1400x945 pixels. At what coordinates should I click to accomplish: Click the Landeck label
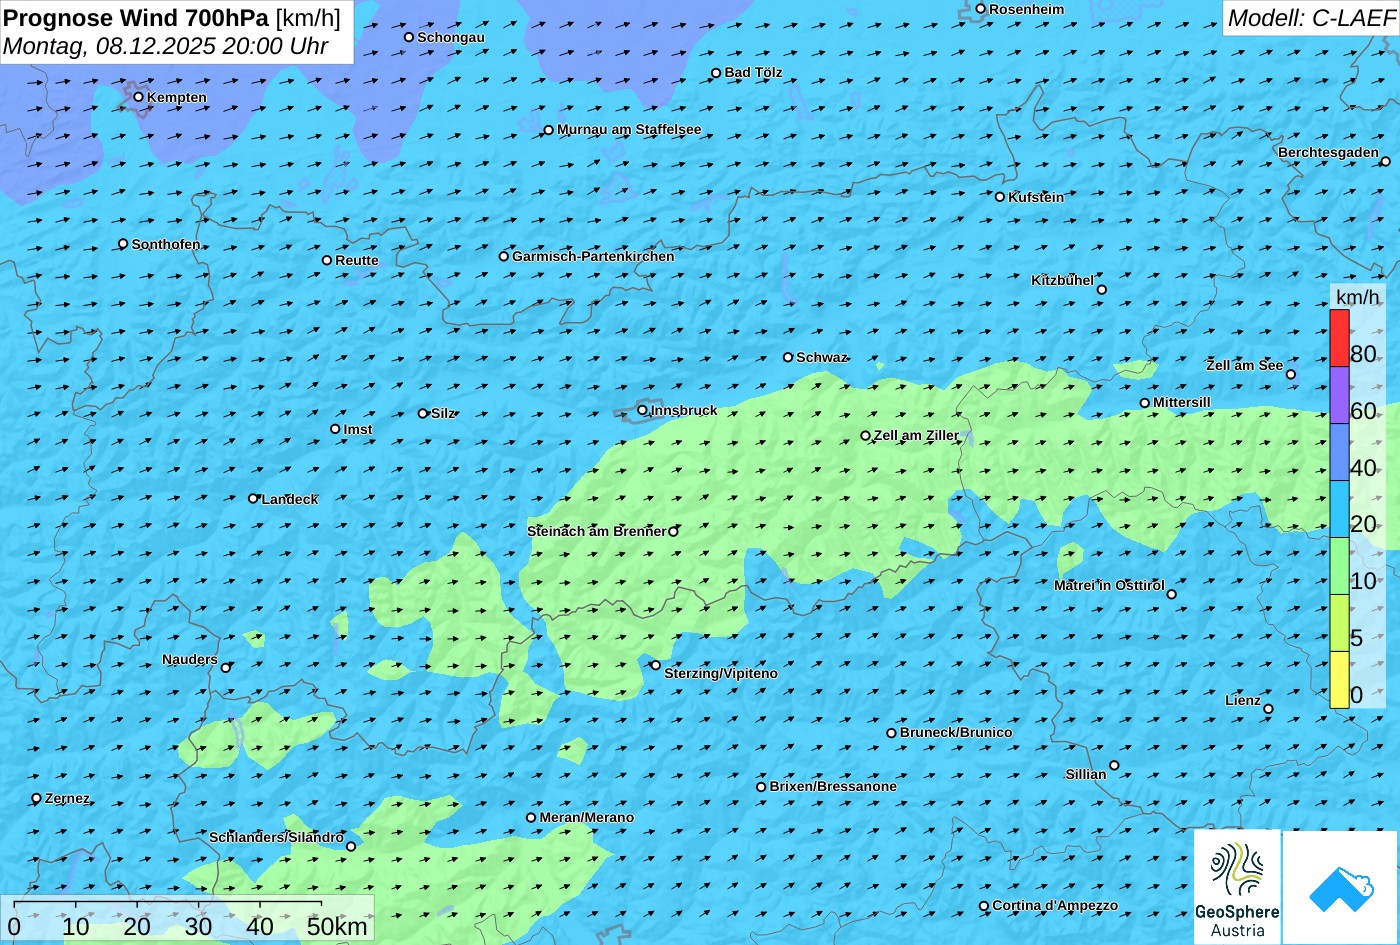point(290,499)
